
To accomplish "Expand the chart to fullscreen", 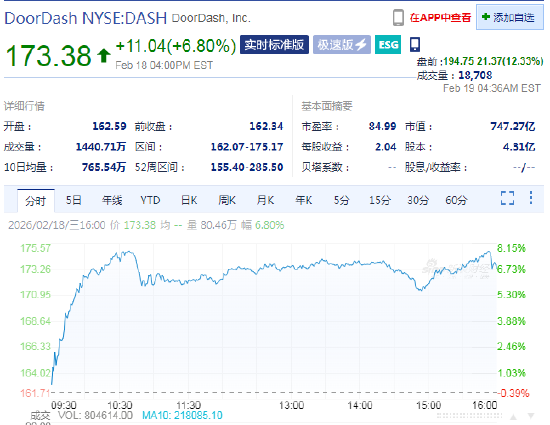I will (x=508, y=198).
